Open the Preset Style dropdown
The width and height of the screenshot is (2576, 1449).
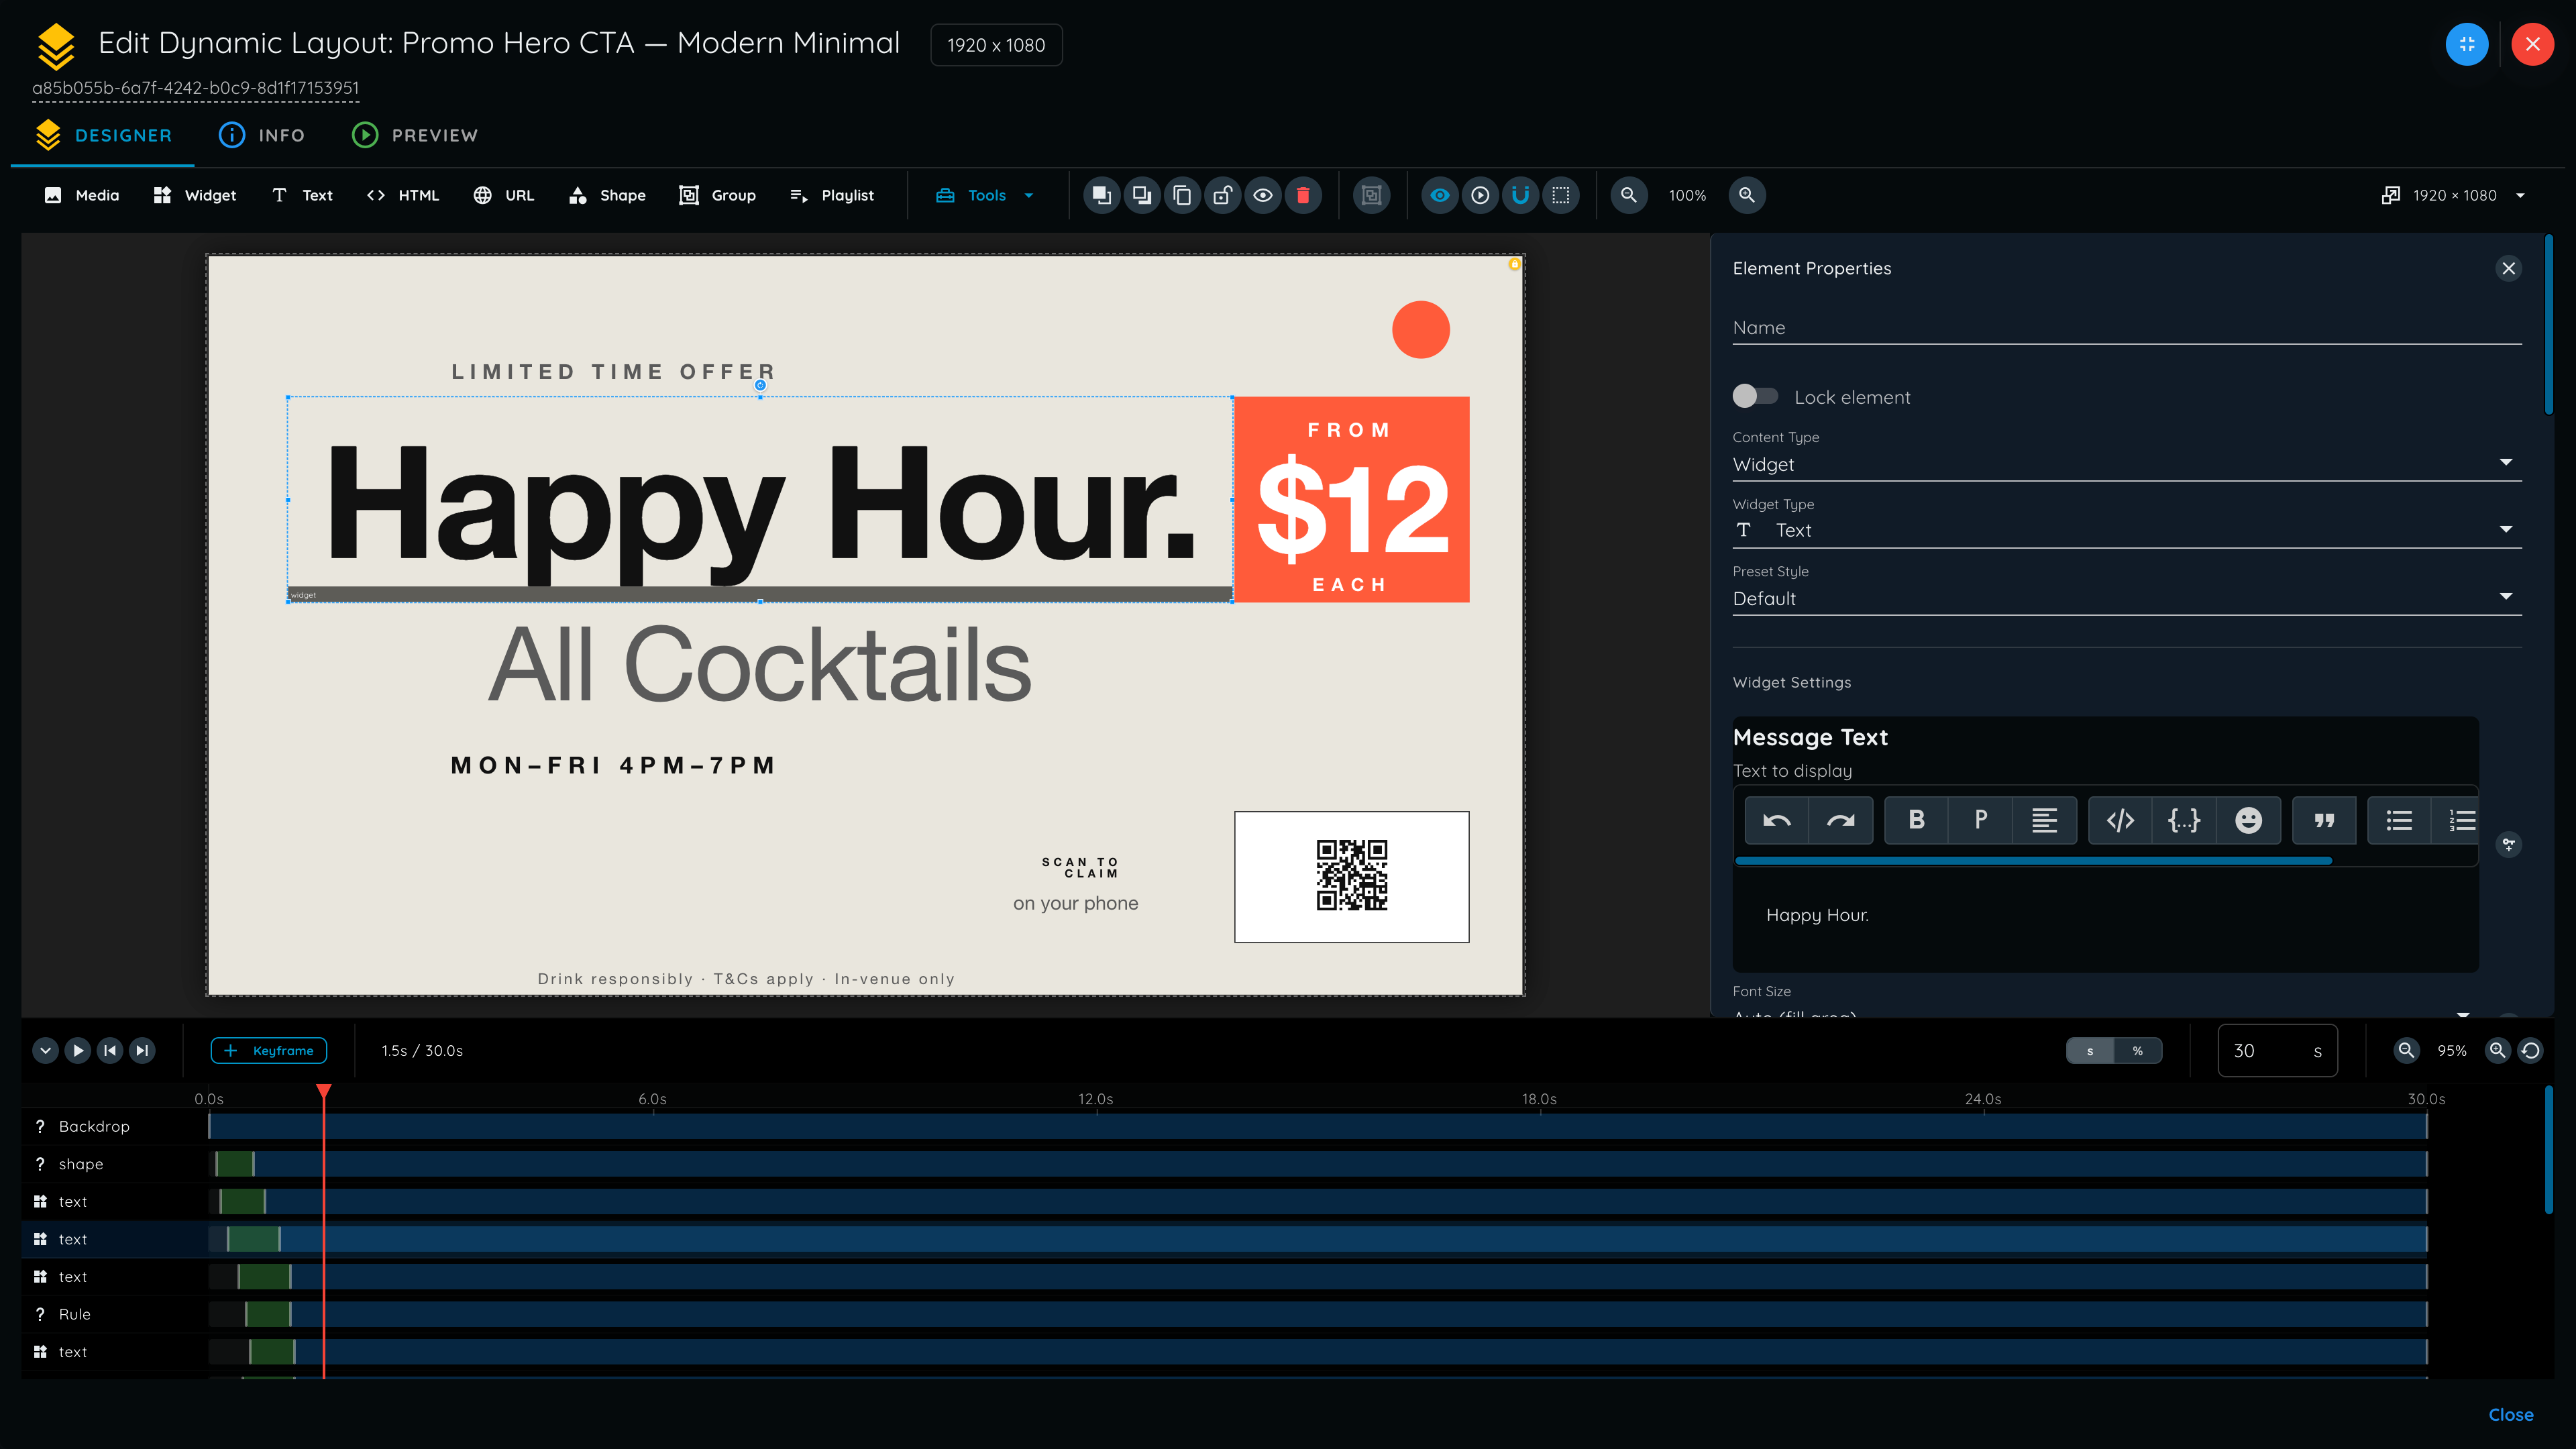pos(2127,598)
